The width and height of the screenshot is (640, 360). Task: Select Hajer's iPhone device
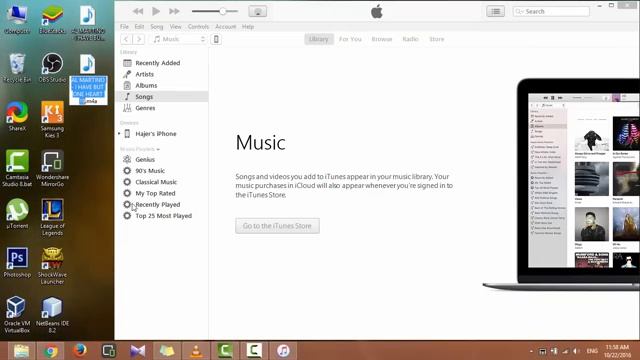156,134
